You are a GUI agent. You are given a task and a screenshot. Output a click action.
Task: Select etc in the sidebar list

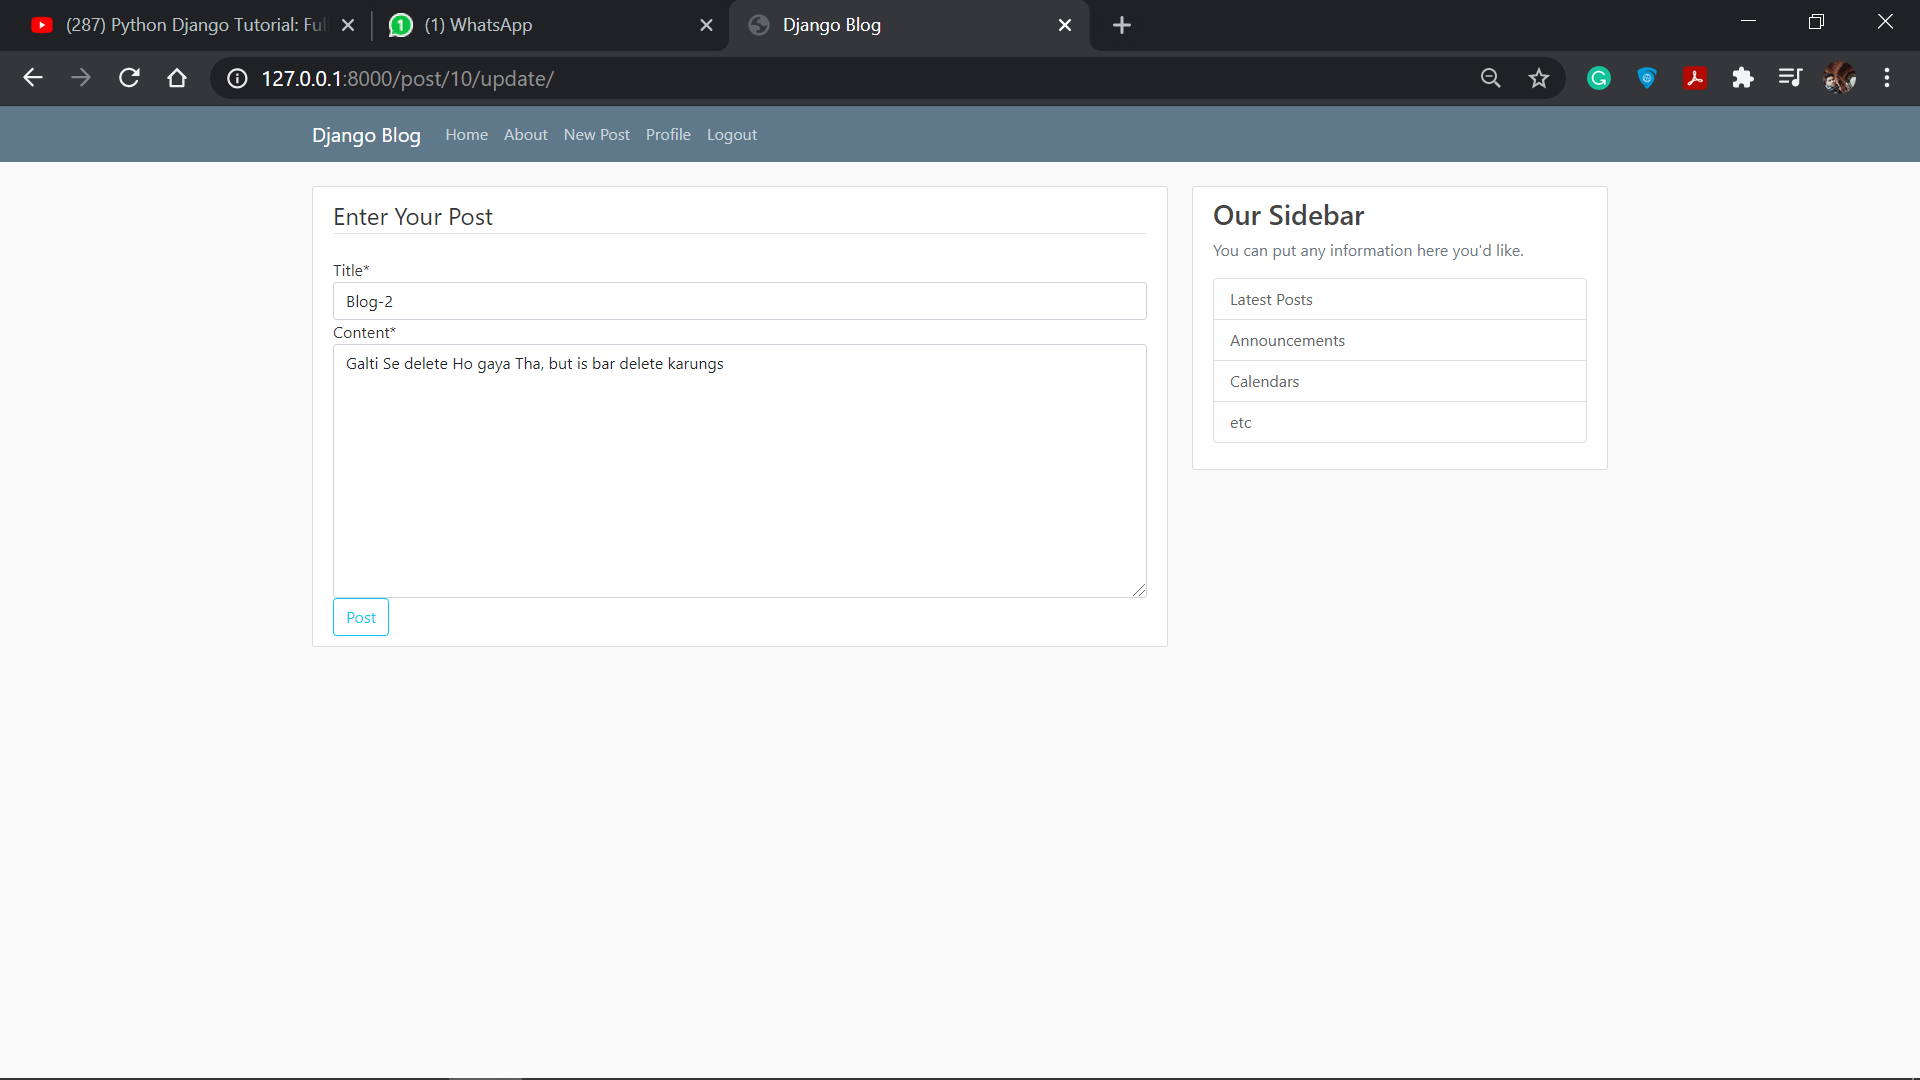(1399, 422)
